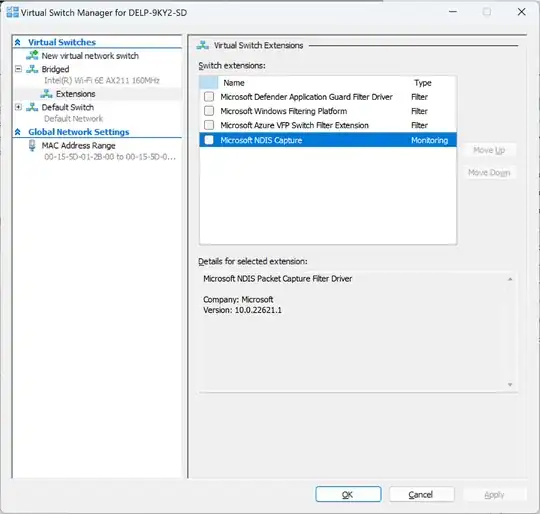The image size is (540, 514).
Task: Sort extensions by the Type column header
Action: click(423, 83)
